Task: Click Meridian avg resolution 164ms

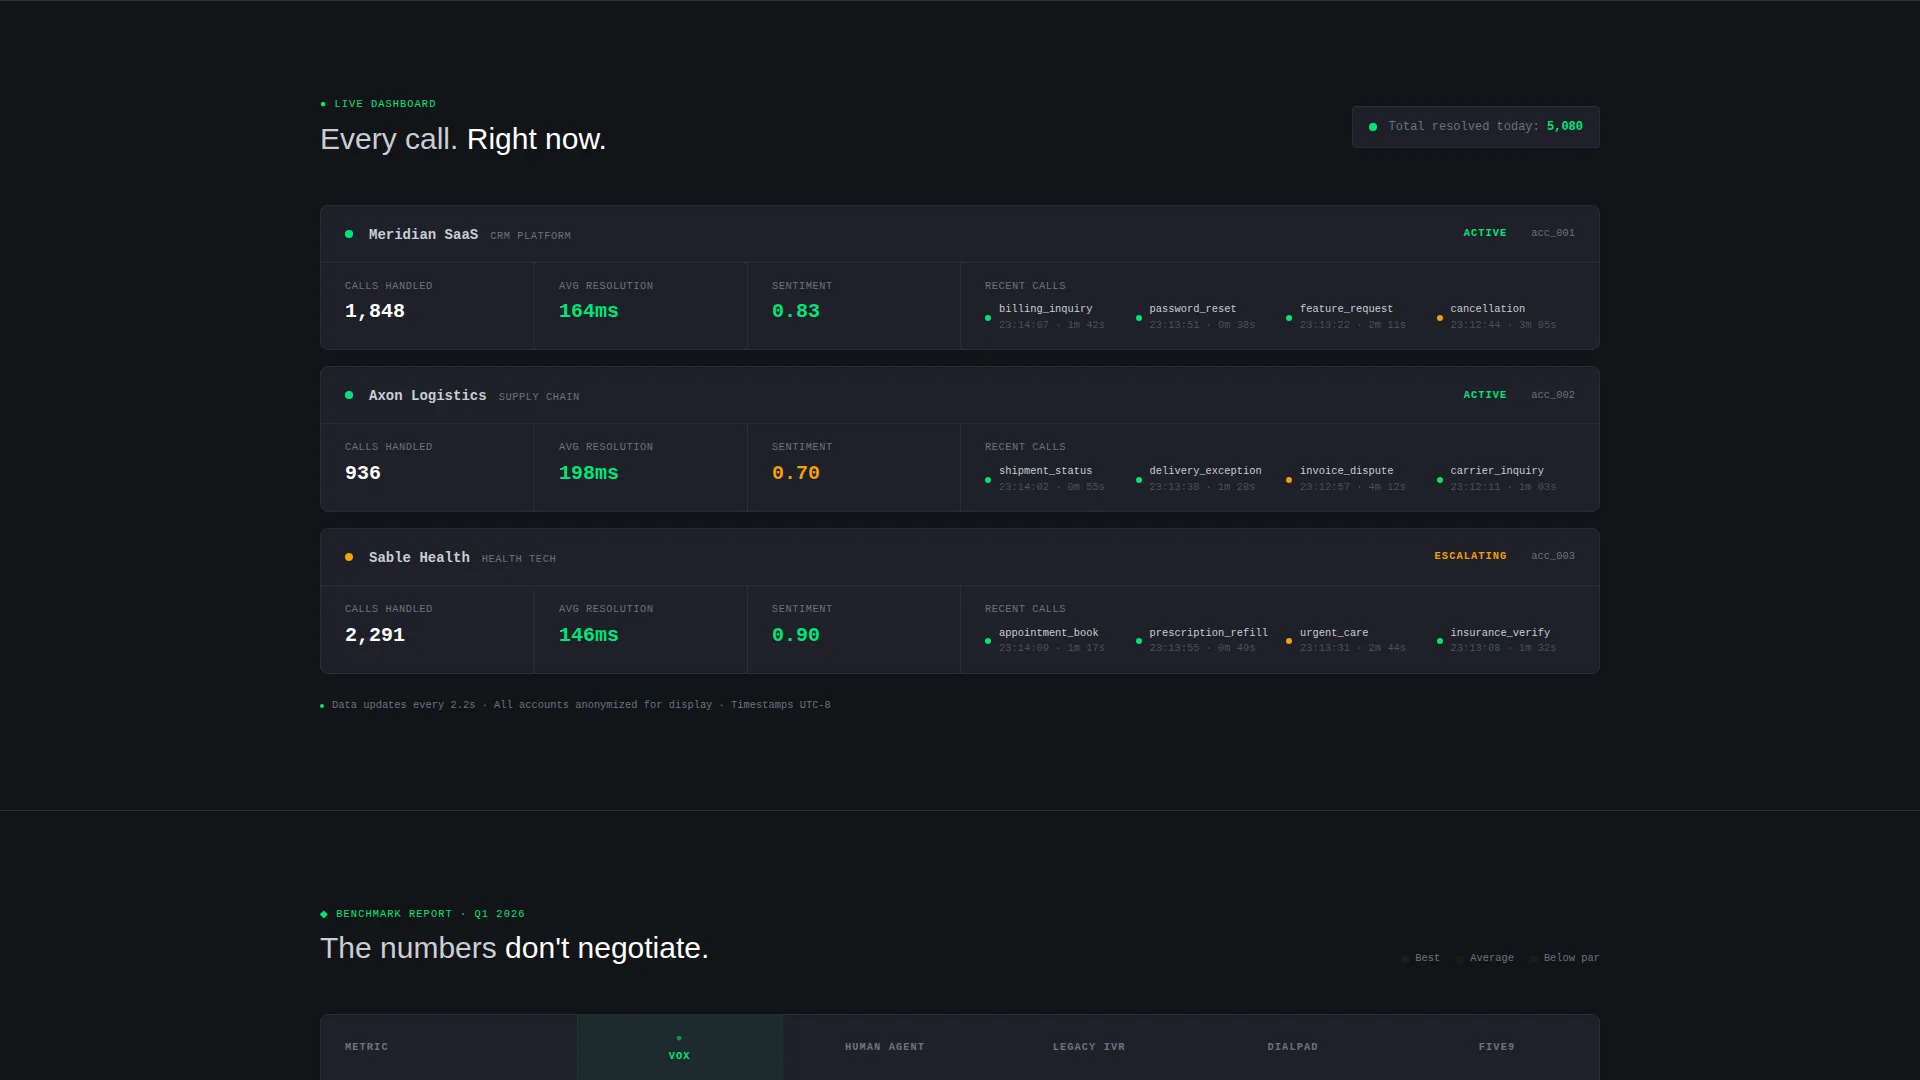Action: point(588,311)
